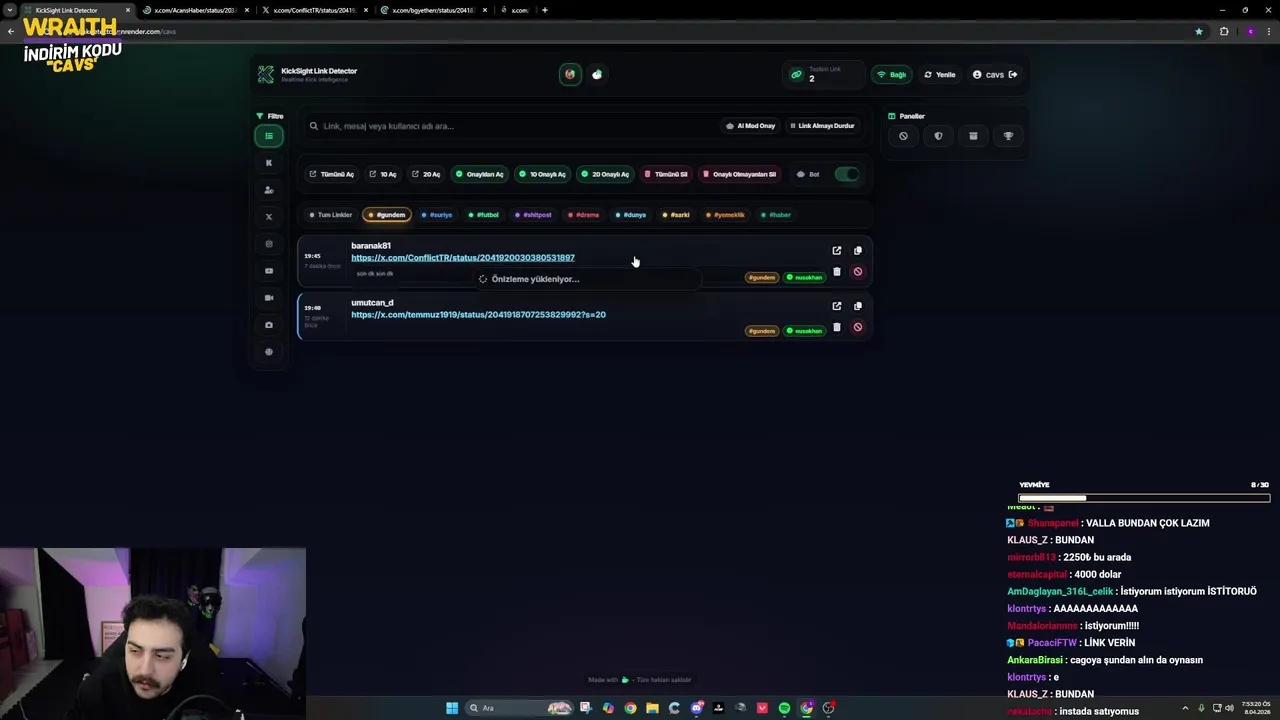Viewport: 1280px width, 720px height.
Task: Click the #gundem tag on umutcan_d's row
Action: click(761, 331)
